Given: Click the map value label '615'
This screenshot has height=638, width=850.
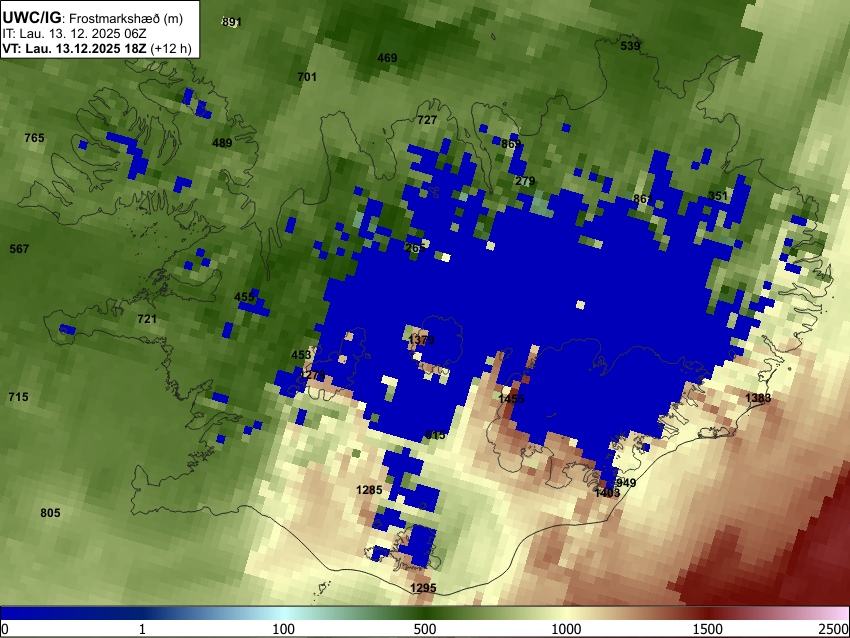Looking at the screenshot, I should click(x=435, y=435).
